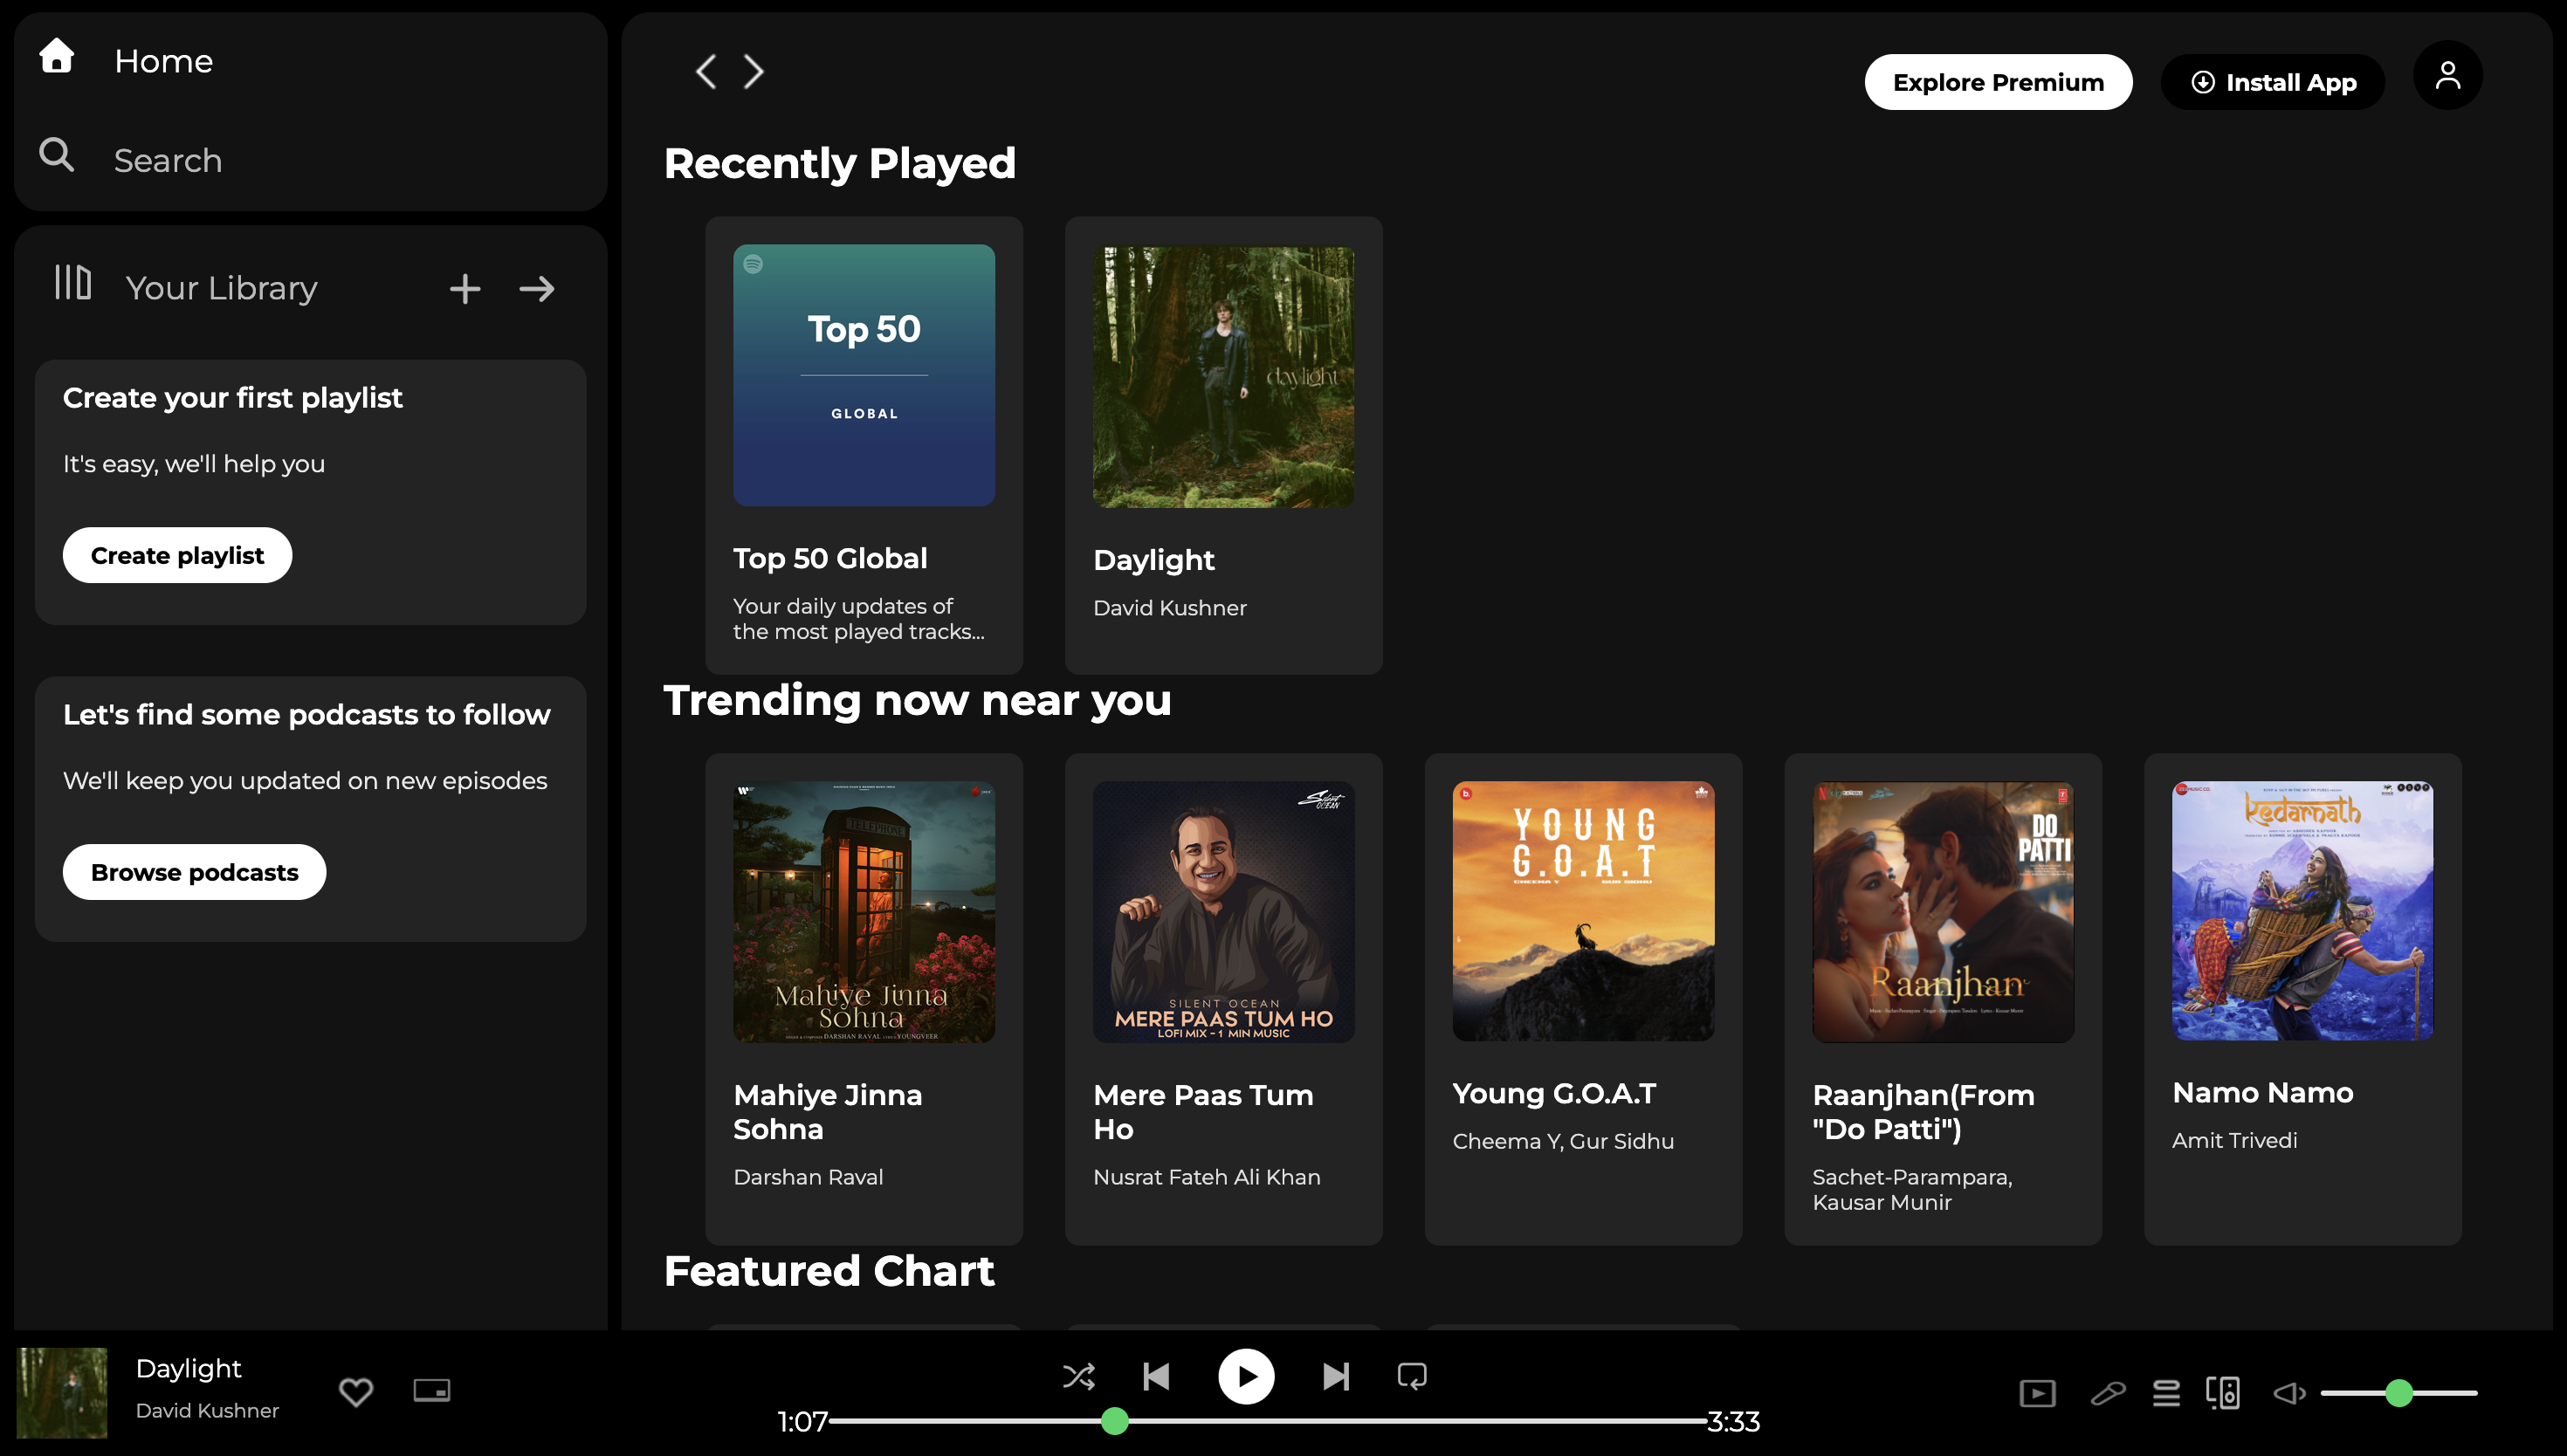Skip to next track
Viewport: 2567px width, 1456px height.
coord(1336,1377)
